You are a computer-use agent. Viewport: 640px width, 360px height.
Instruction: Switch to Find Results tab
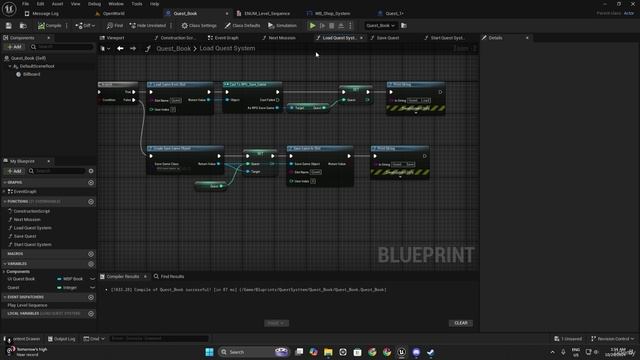click(169, 277)
